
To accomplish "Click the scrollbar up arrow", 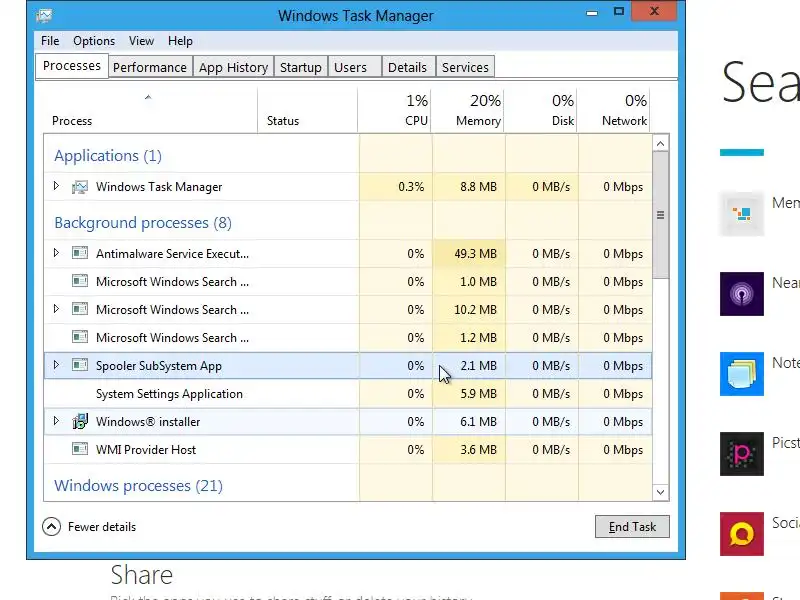I will (660, 144).
